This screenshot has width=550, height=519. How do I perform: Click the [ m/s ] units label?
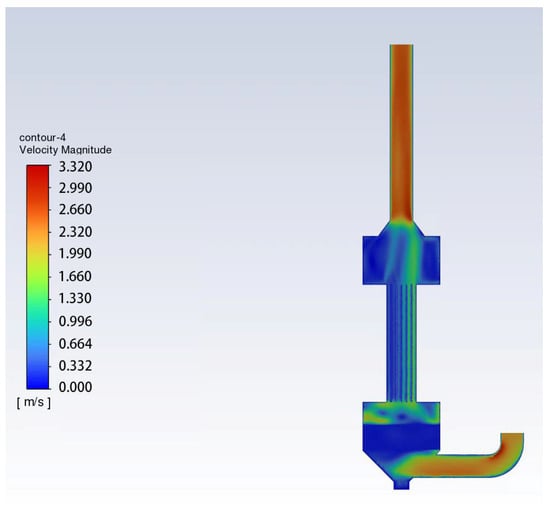point(34,402)
